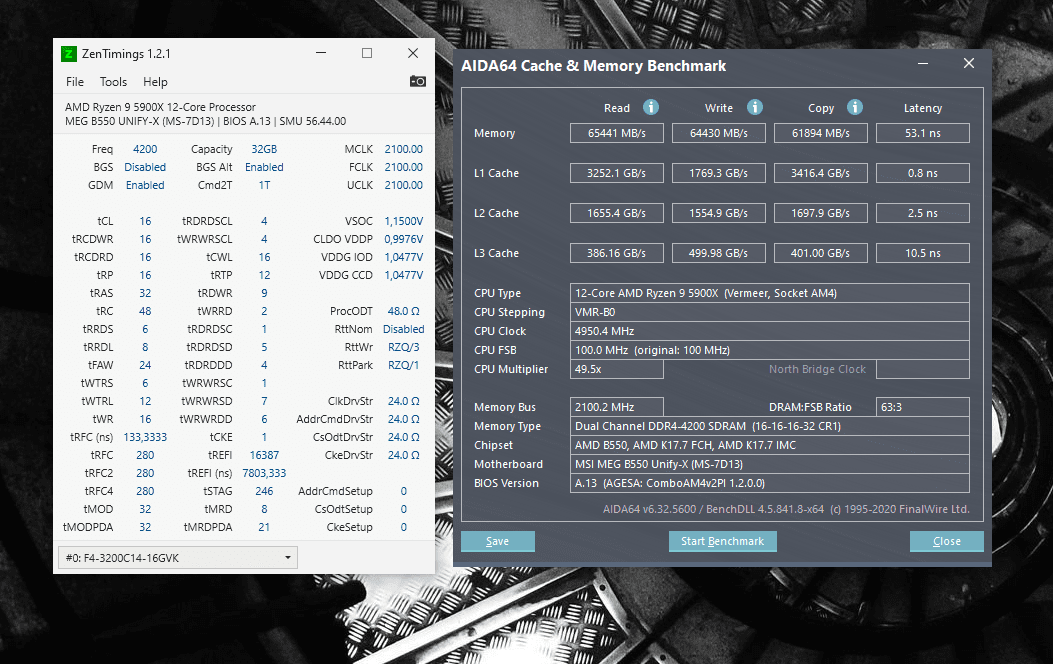
Task: Click the GDM value Enabled
Action: (145, 185)
